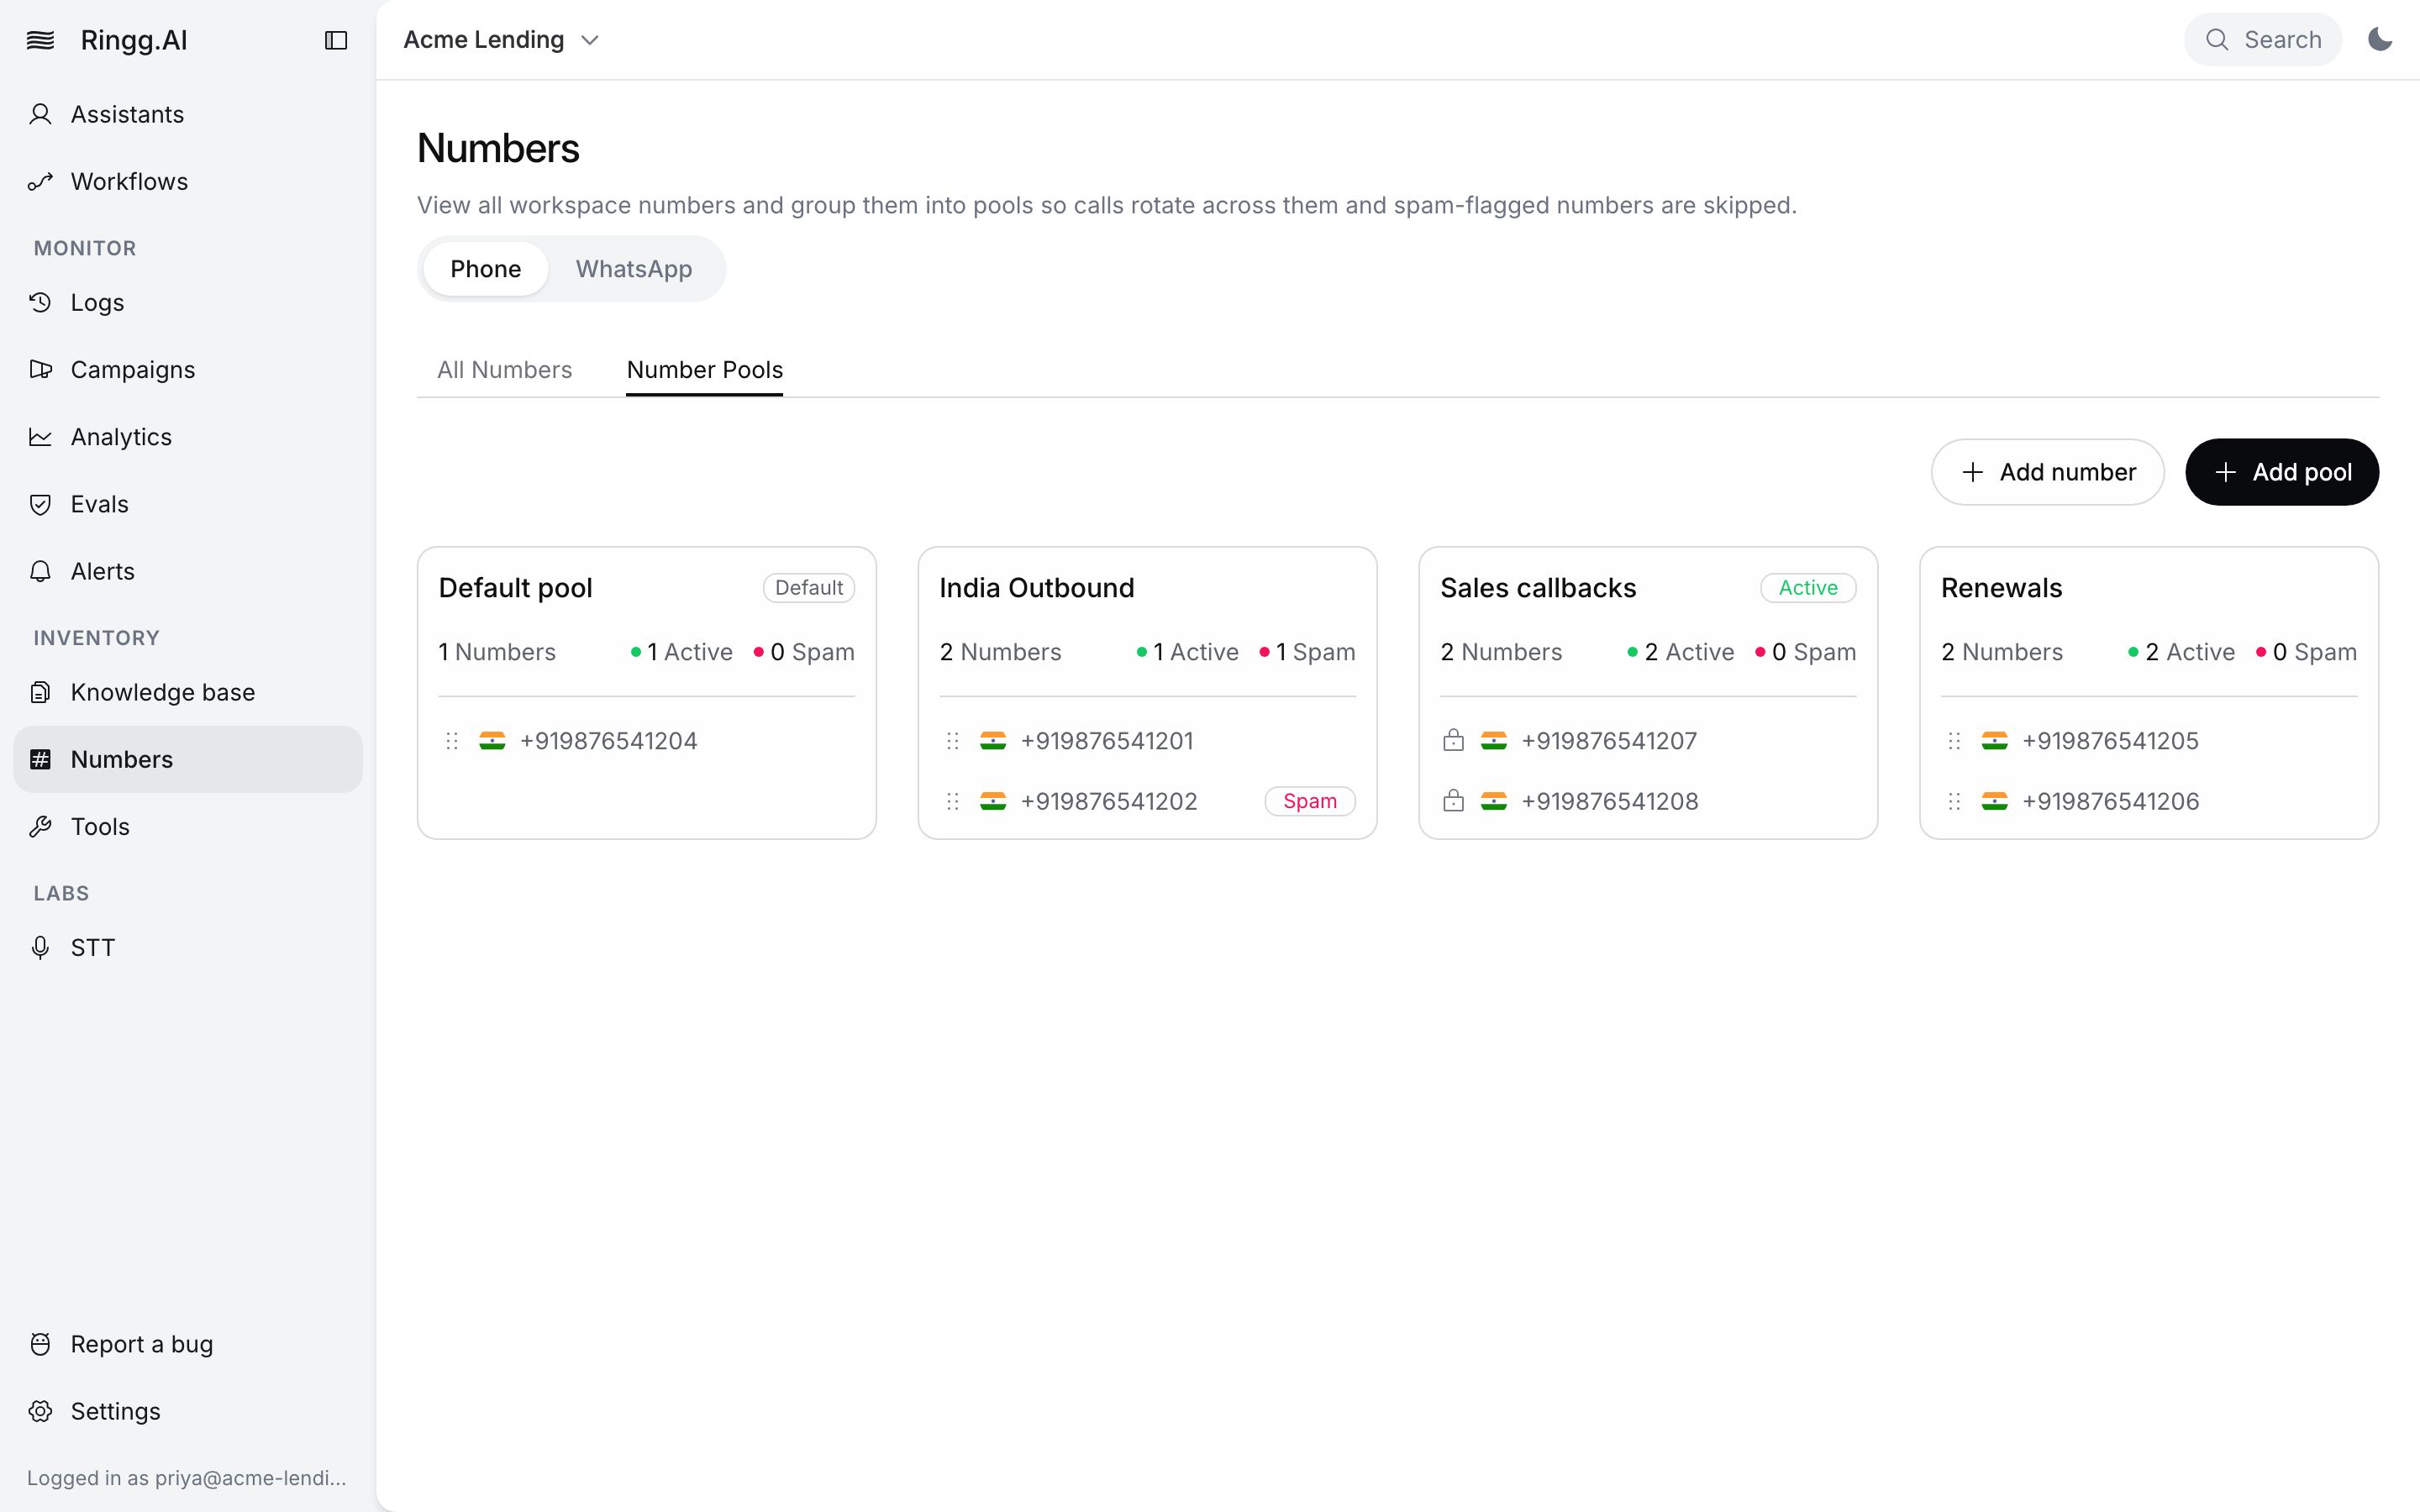
Task: Navigate to Evals
Action: [188, 504]
